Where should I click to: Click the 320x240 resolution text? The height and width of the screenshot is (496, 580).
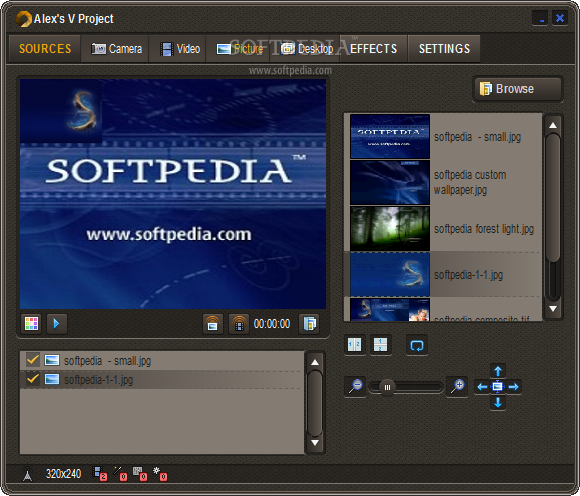(x=63, y=474)
